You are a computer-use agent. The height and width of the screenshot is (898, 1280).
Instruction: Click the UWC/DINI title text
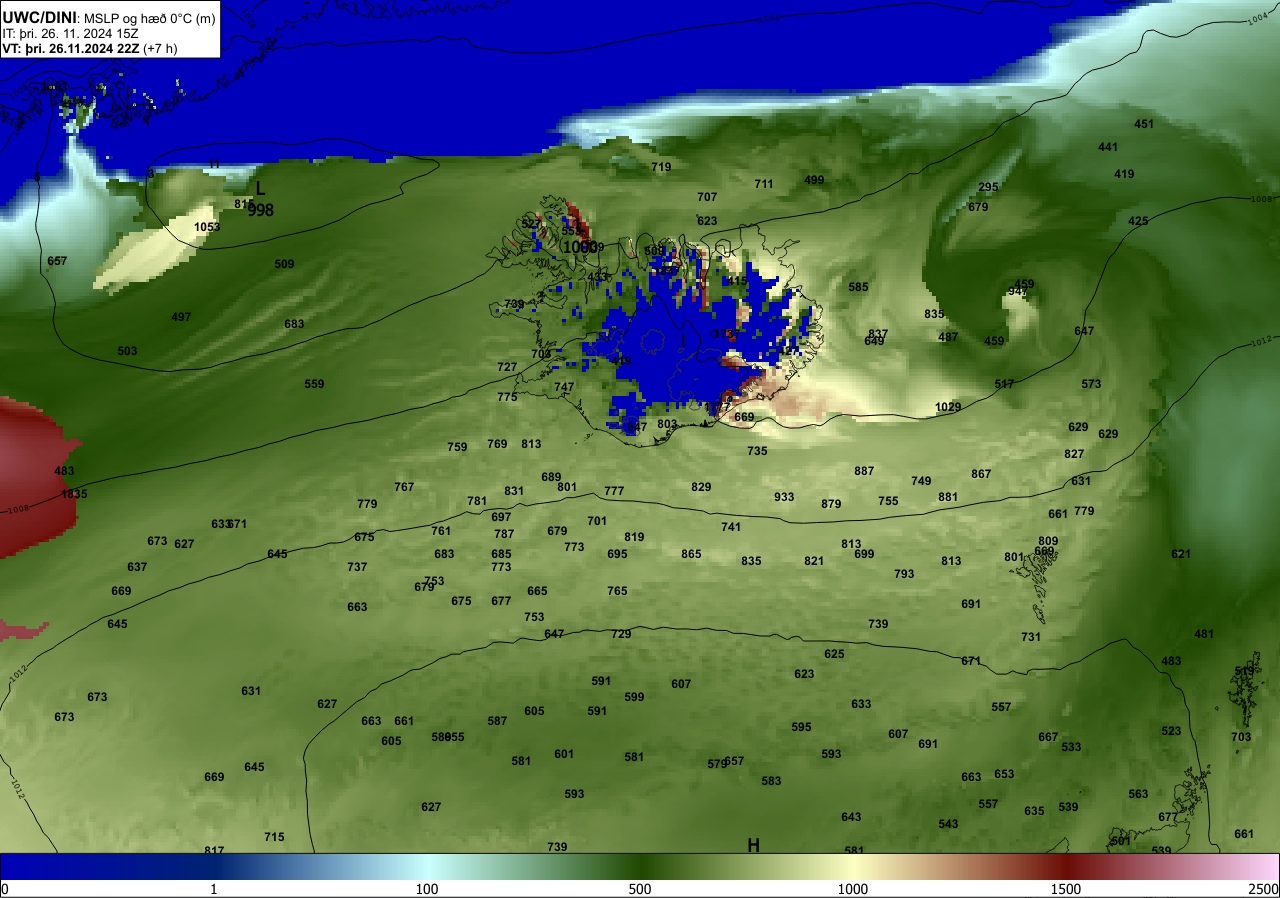[39, 17]
